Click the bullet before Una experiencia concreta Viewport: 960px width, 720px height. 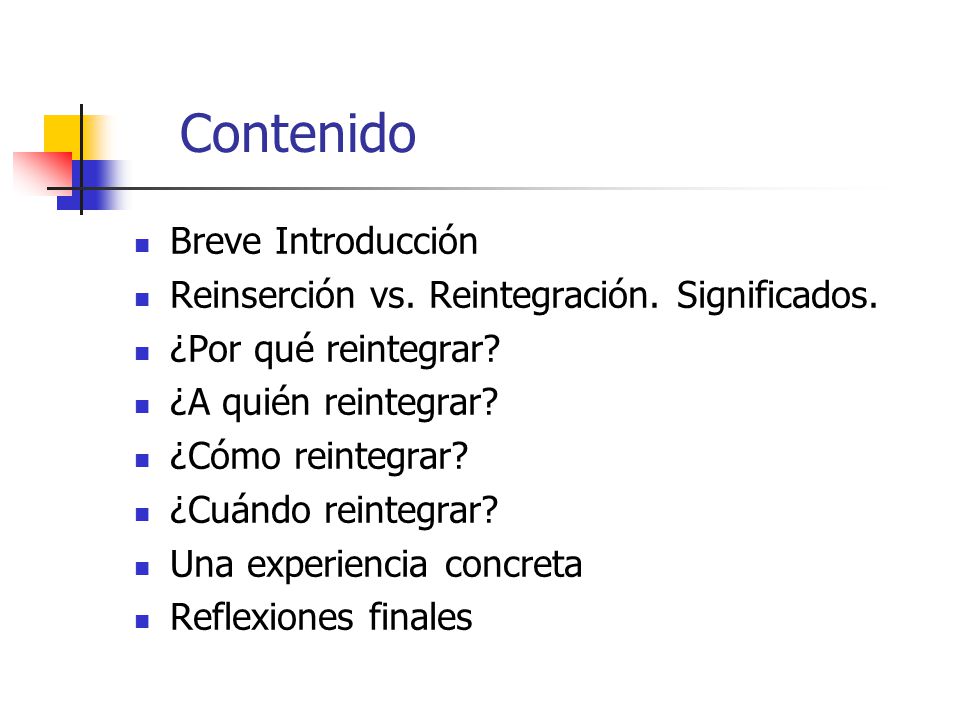tap(142, 568)
